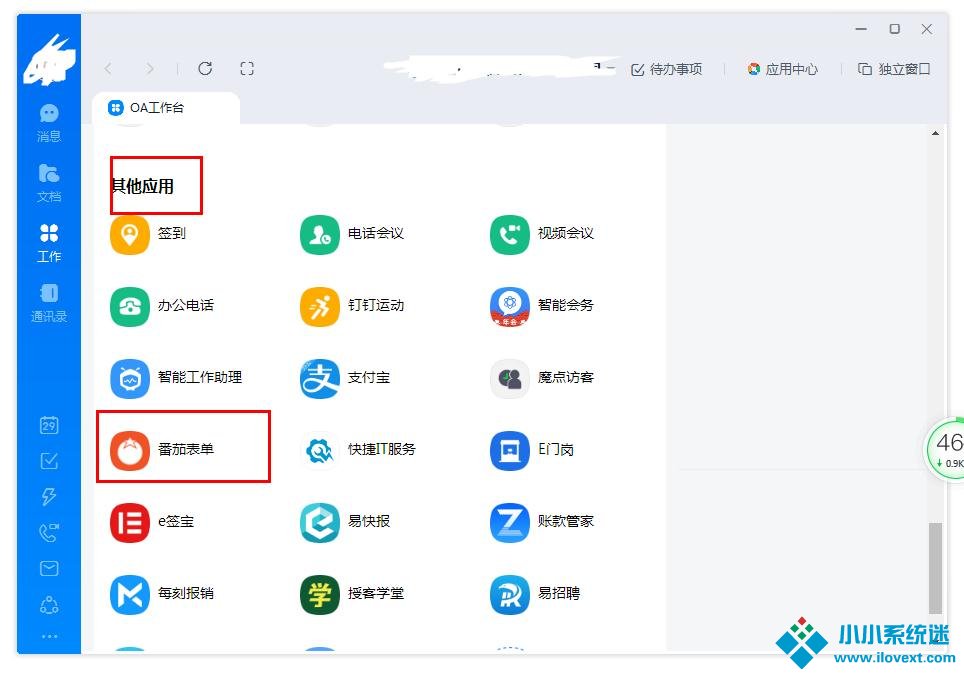Open the 应用中心 app center
The width and height of the screenshot is (964, 674).
tap(782, 69)
